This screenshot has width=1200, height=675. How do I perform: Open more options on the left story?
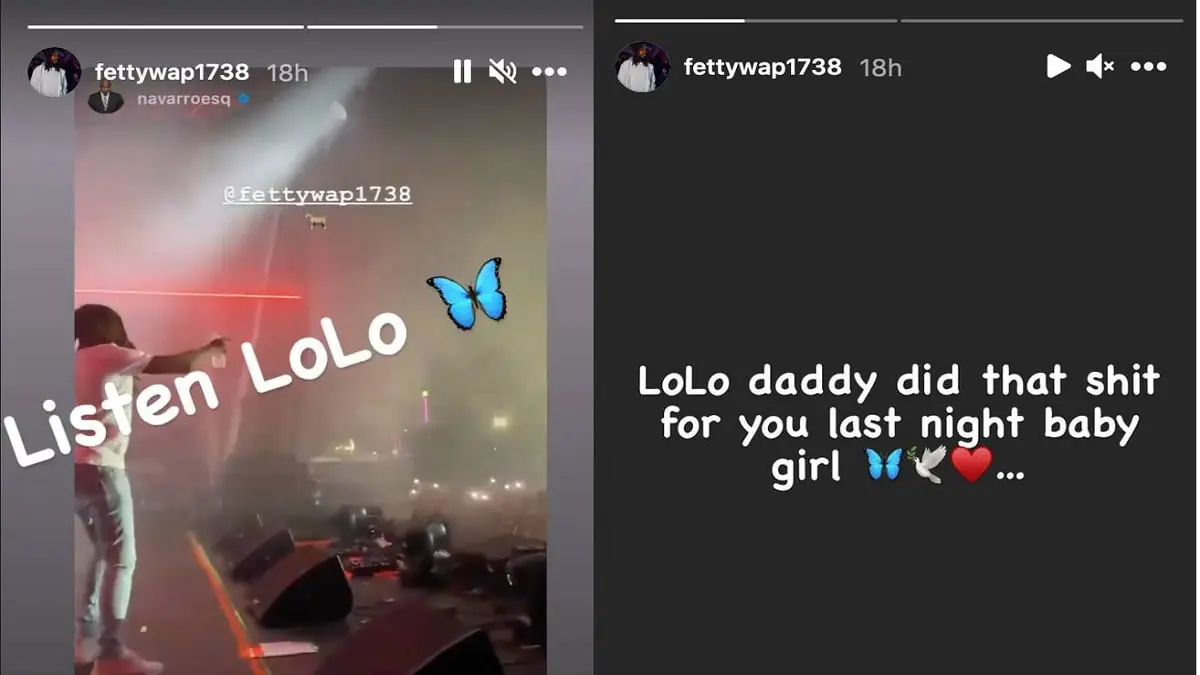549,72
